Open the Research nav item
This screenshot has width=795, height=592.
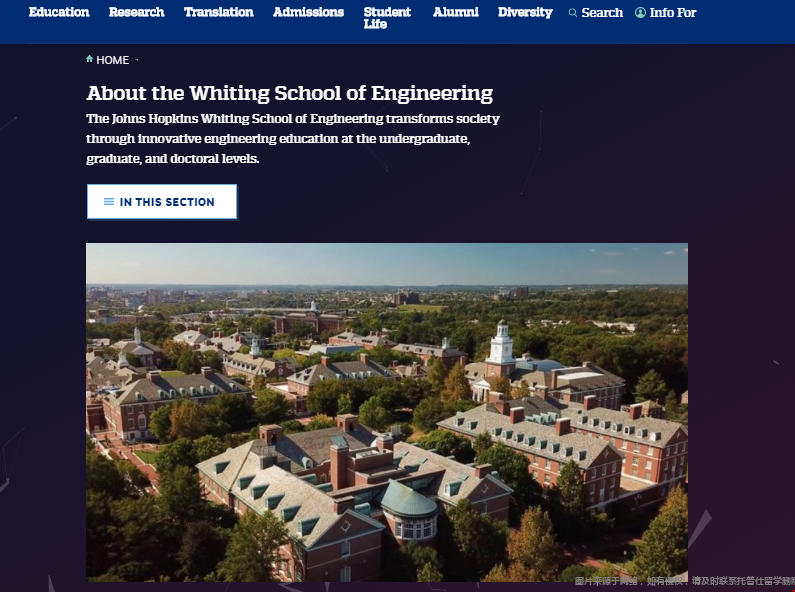(x=136, y=12)
